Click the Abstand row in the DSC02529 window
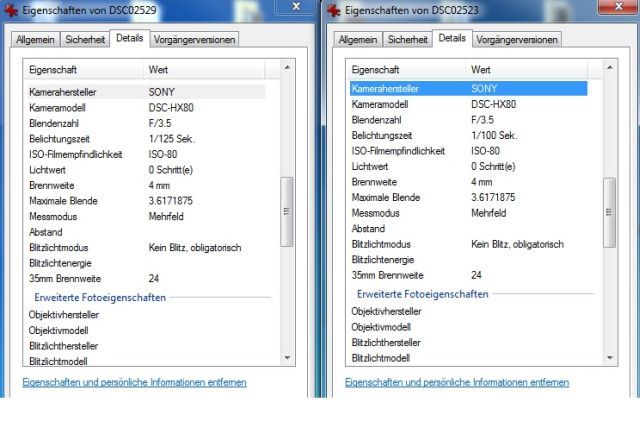The image size is (640, 427). coord(146,232)
